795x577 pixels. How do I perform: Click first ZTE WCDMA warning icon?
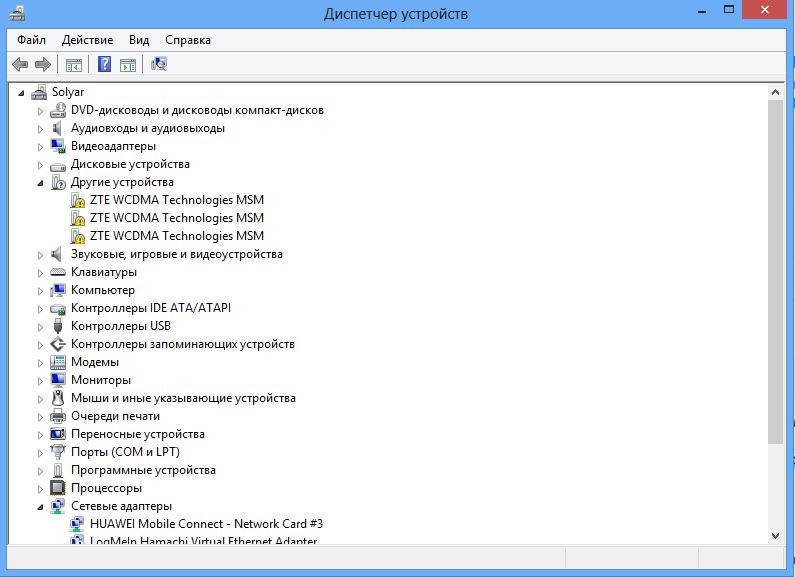coord(78,200)
